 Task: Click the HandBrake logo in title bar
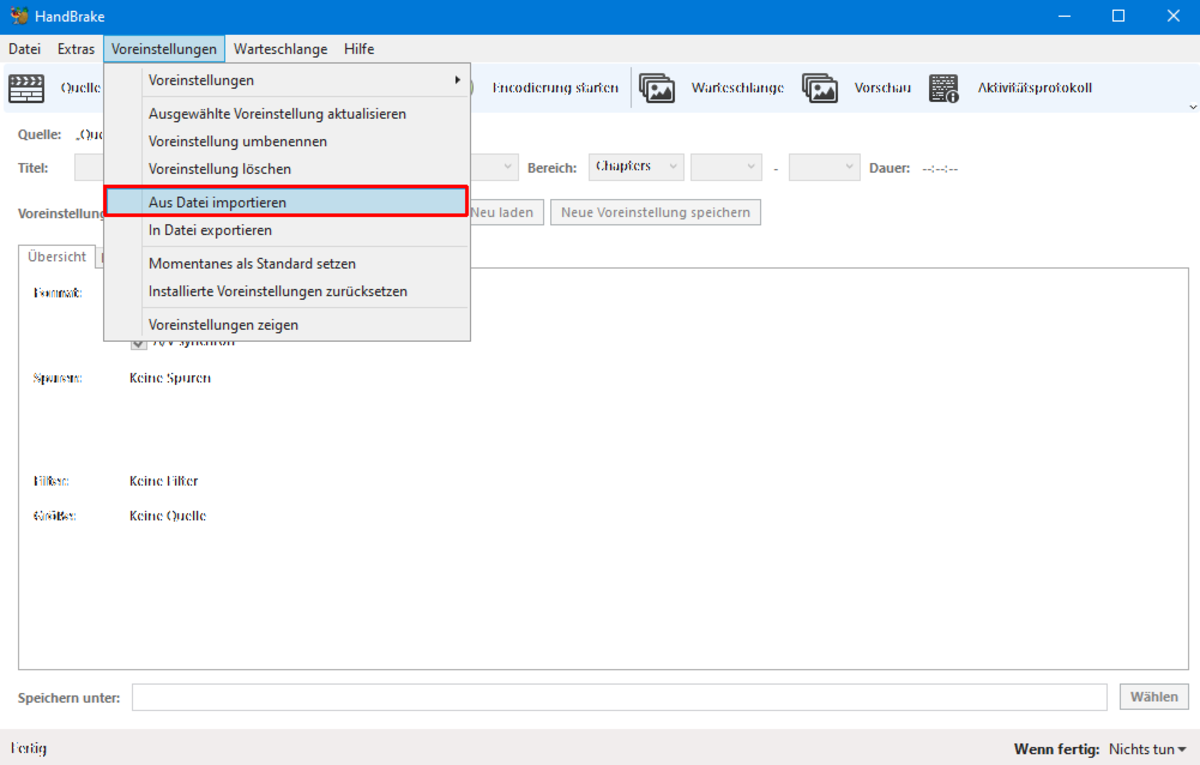pyautogui.click(x=19, y=16)
